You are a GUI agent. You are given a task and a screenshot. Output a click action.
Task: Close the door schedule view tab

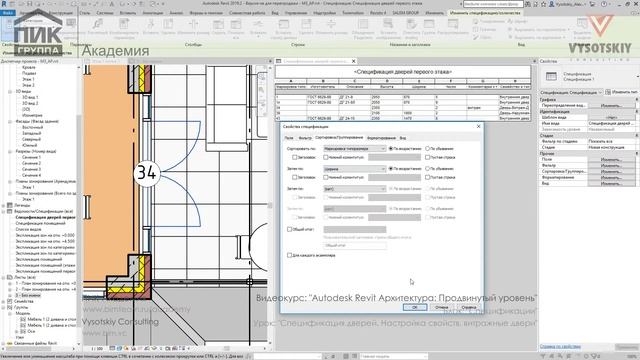pos(353,61)
